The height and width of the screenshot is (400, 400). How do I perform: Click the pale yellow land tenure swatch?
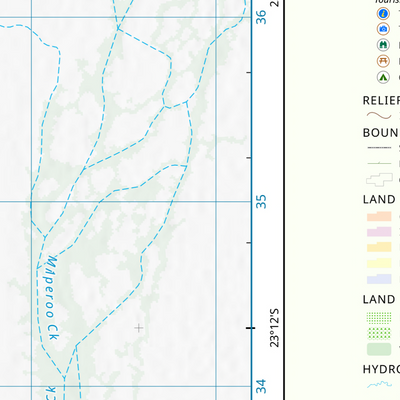(x=379, y=263)
